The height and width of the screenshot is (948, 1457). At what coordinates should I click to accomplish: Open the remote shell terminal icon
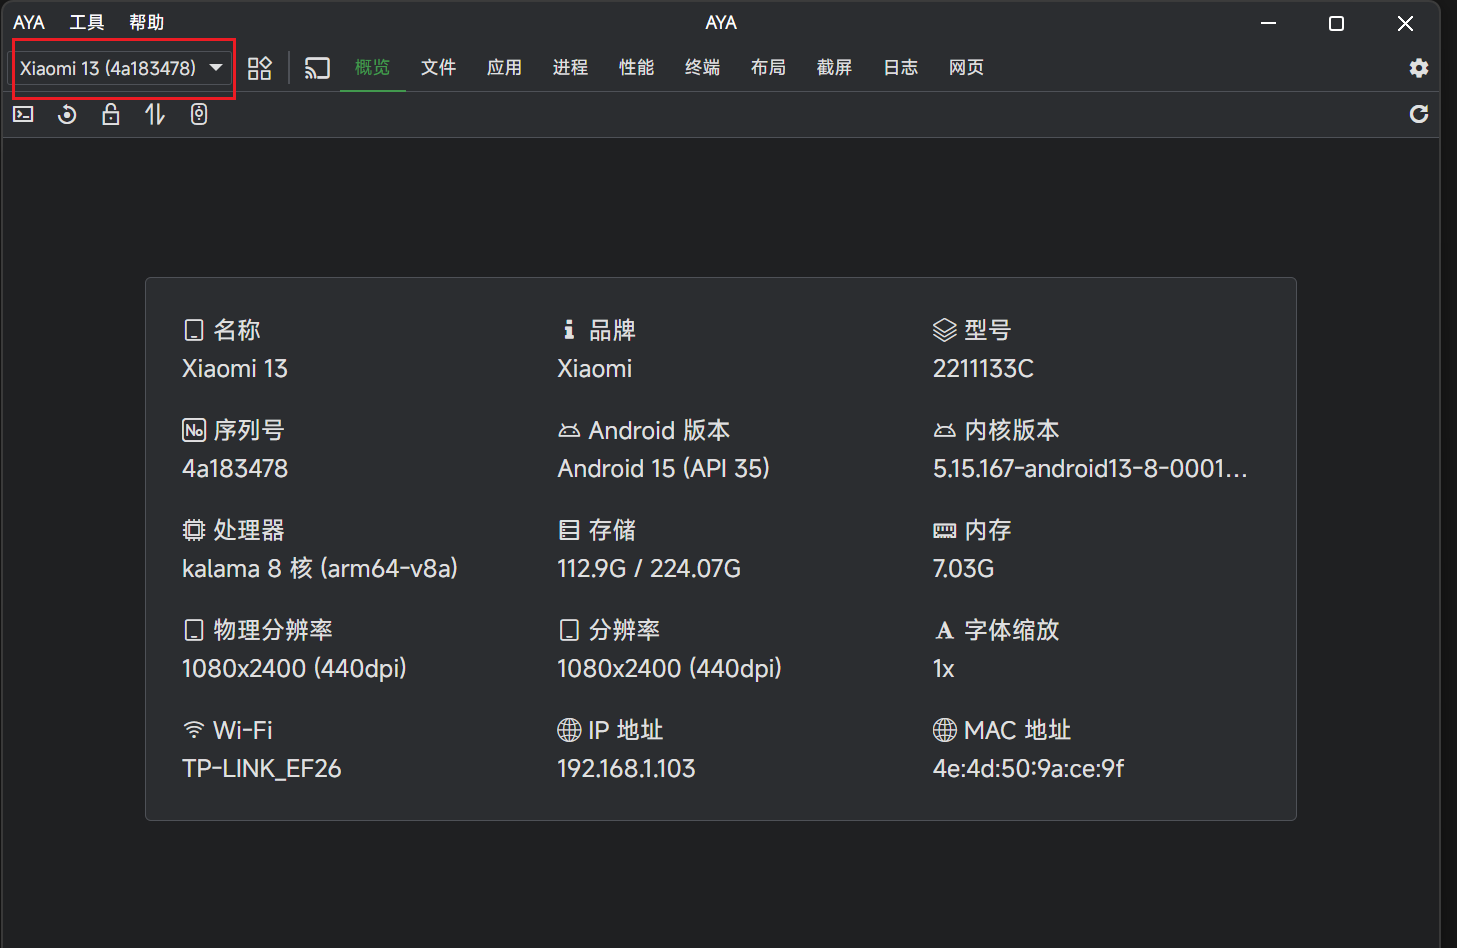(x=22, y=114)
